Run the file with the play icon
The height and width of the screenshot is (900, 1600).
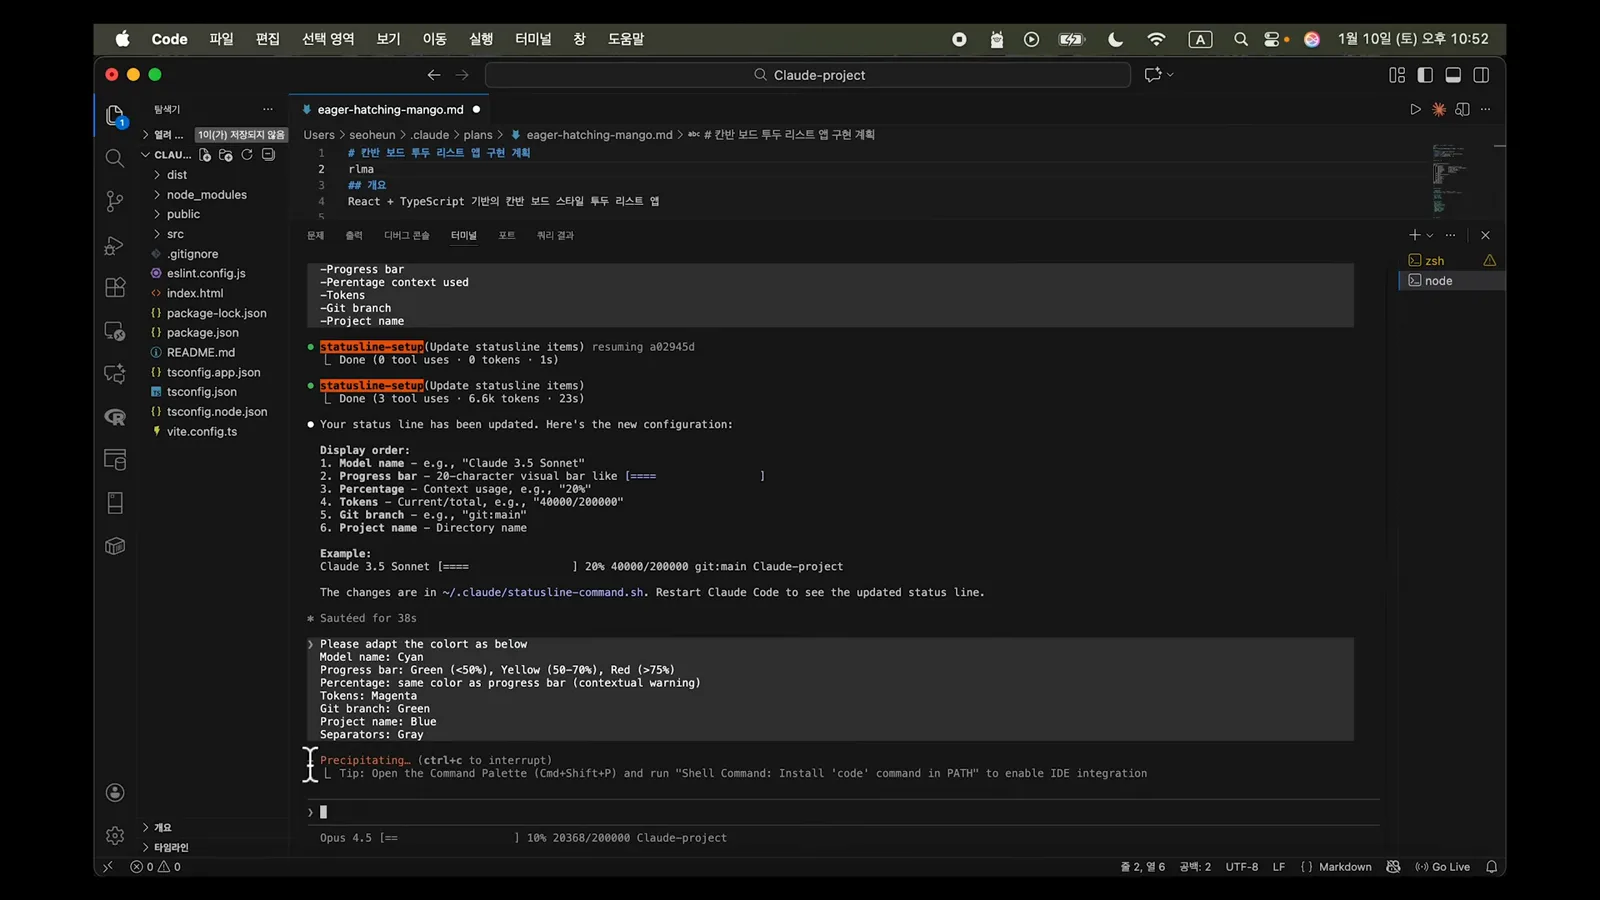[1415, 110]
